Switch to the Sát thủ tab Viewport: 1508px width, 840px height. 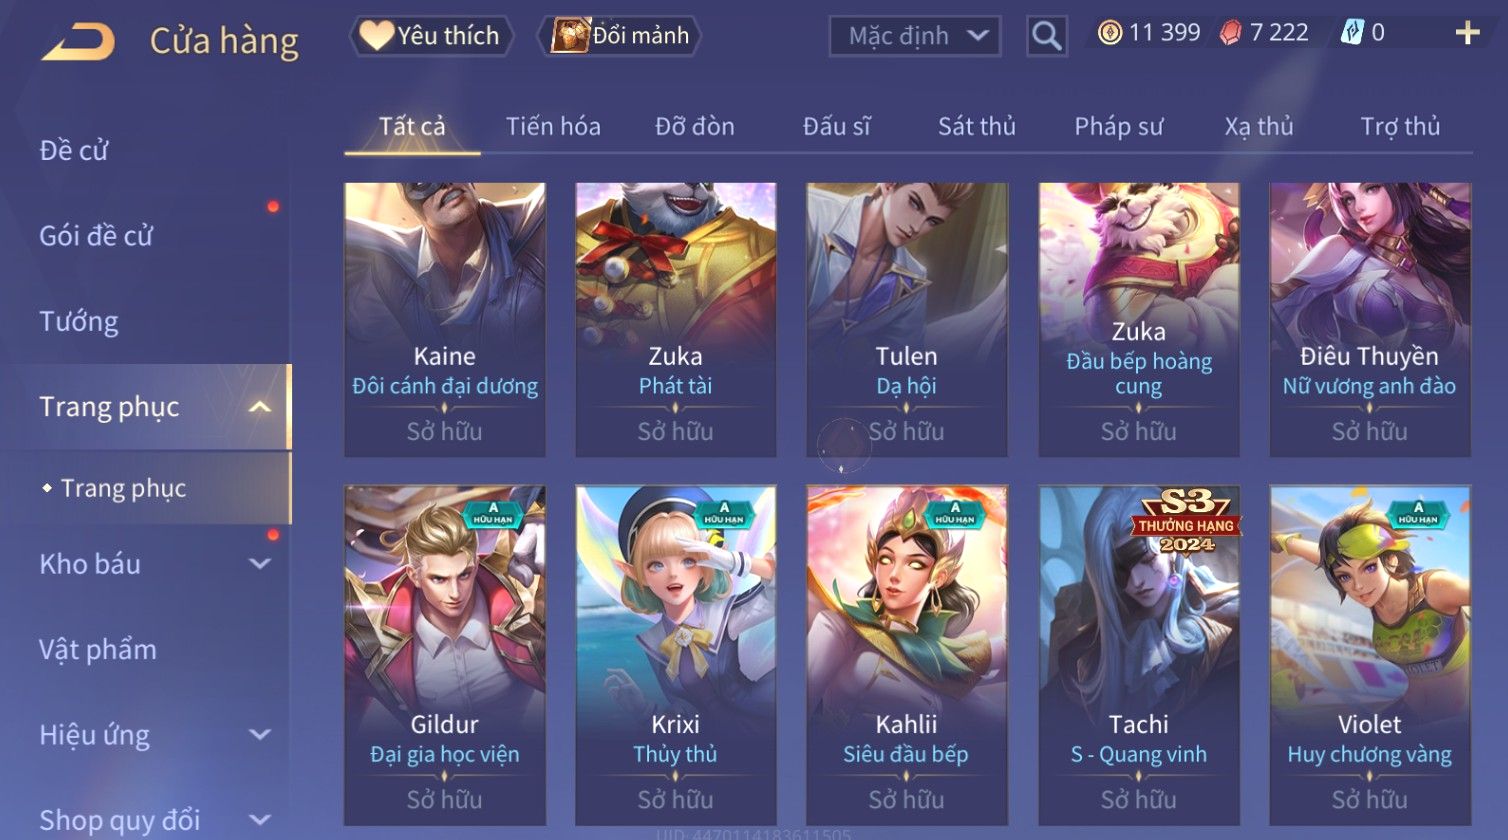976,127
